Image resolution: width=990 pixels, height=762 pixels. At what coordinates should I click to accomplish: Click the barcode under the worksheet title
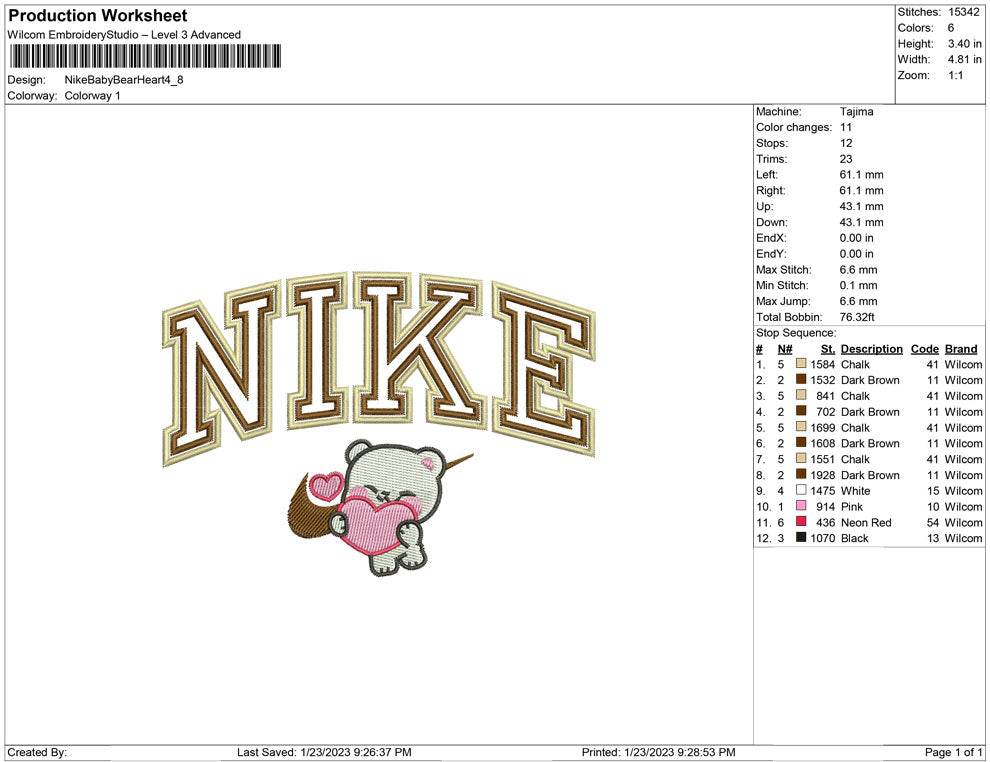(x=145, y=56)
